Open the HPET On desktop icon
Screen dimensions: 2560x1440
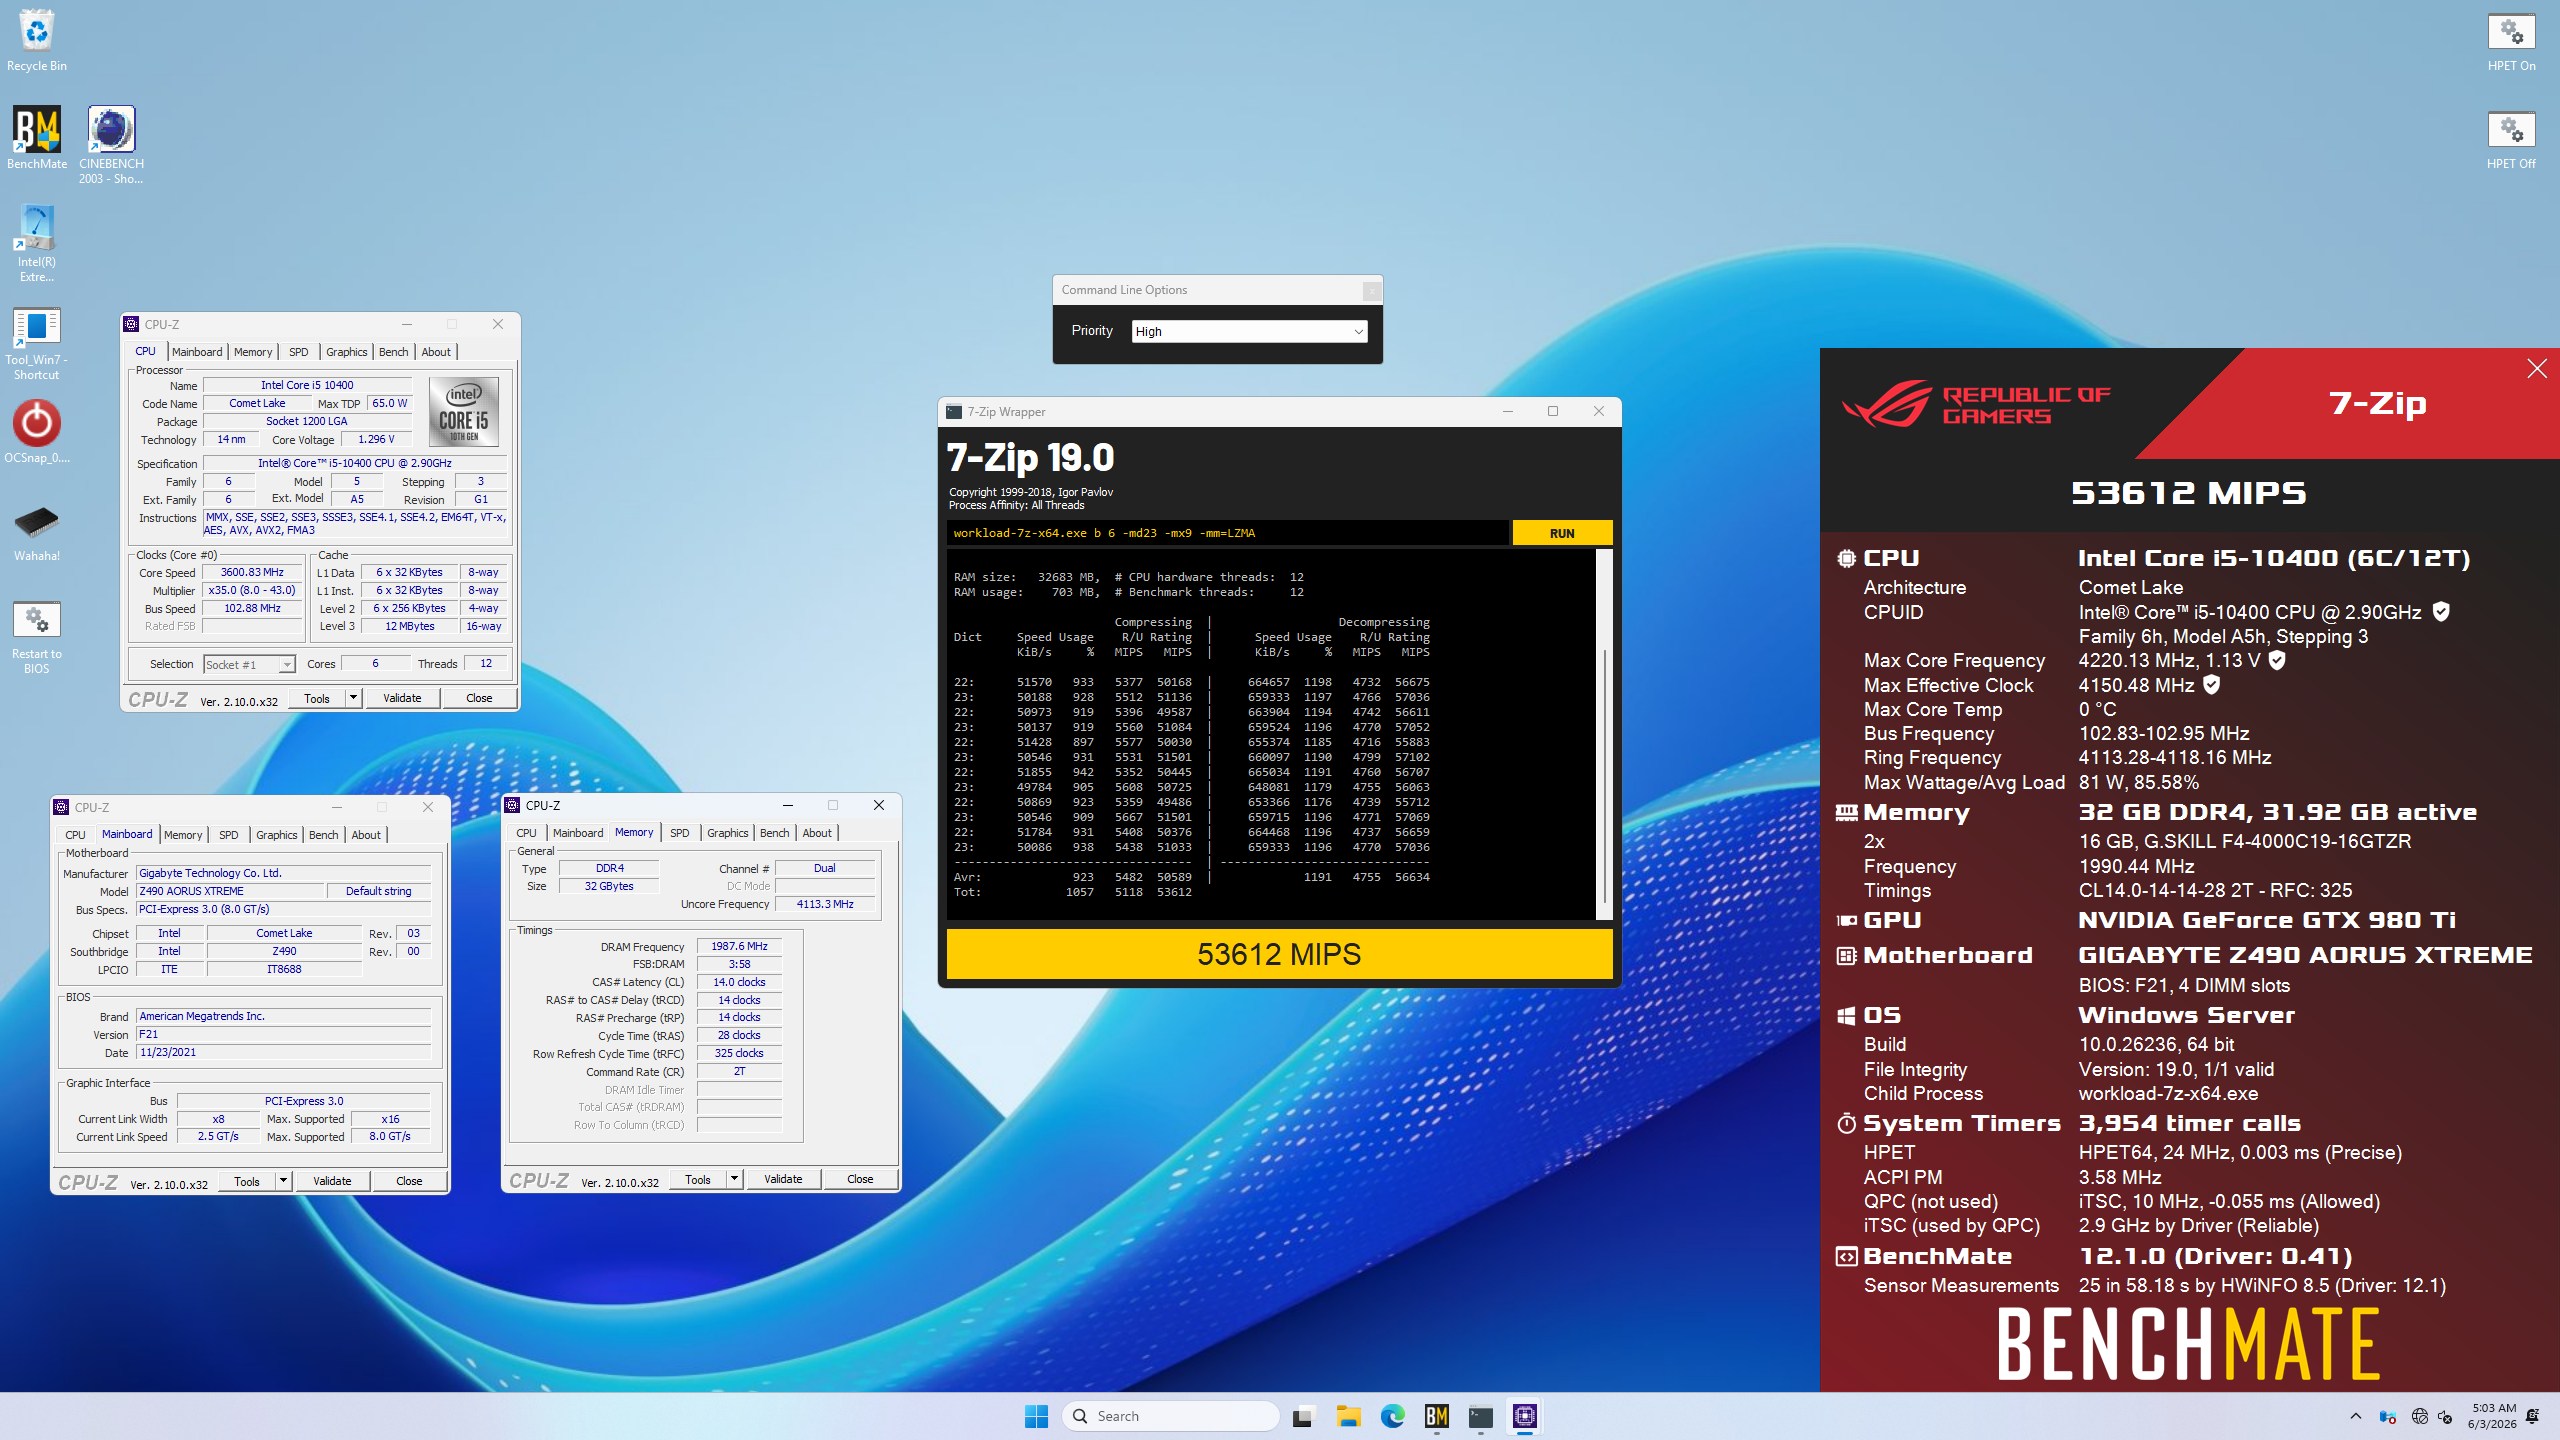2511,42
